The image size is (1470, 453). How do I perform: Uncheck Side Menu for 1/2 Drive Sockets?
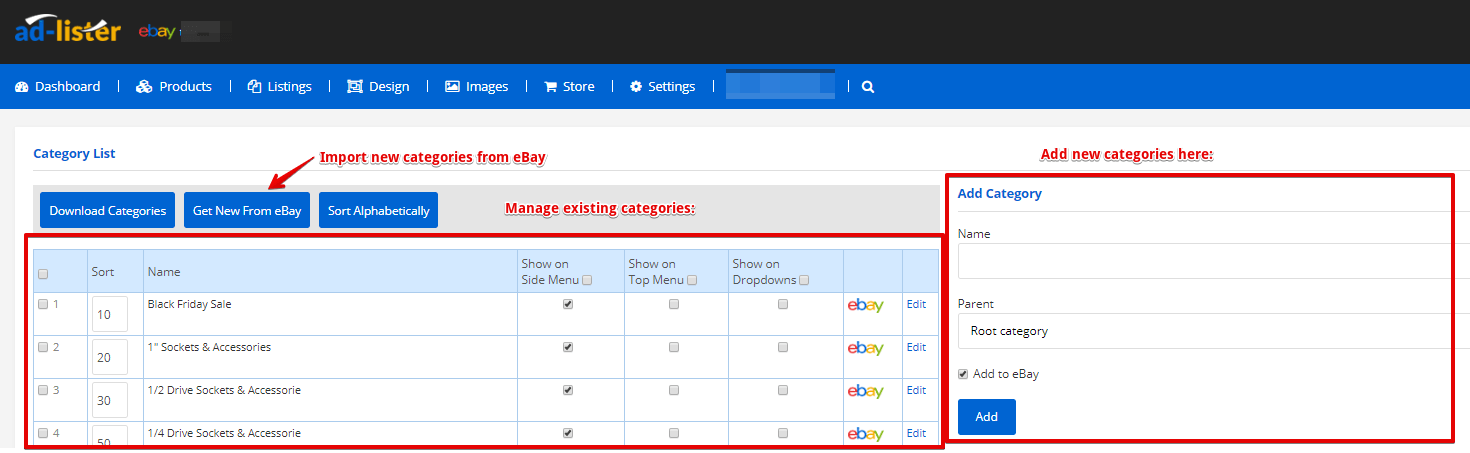point(568,390)
